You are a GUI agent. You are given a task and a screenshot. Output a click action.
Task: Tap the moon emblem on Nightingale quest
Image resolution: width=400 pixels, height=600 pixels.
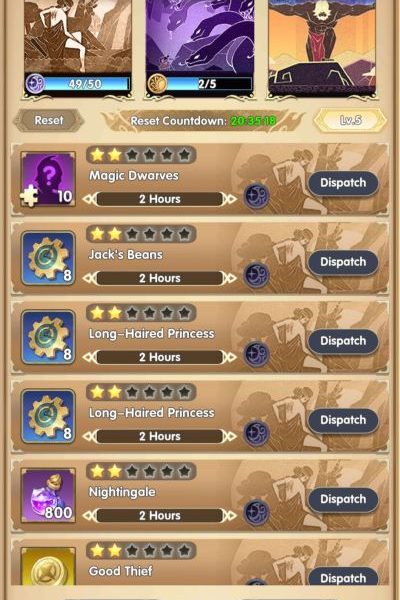point(256,512)
